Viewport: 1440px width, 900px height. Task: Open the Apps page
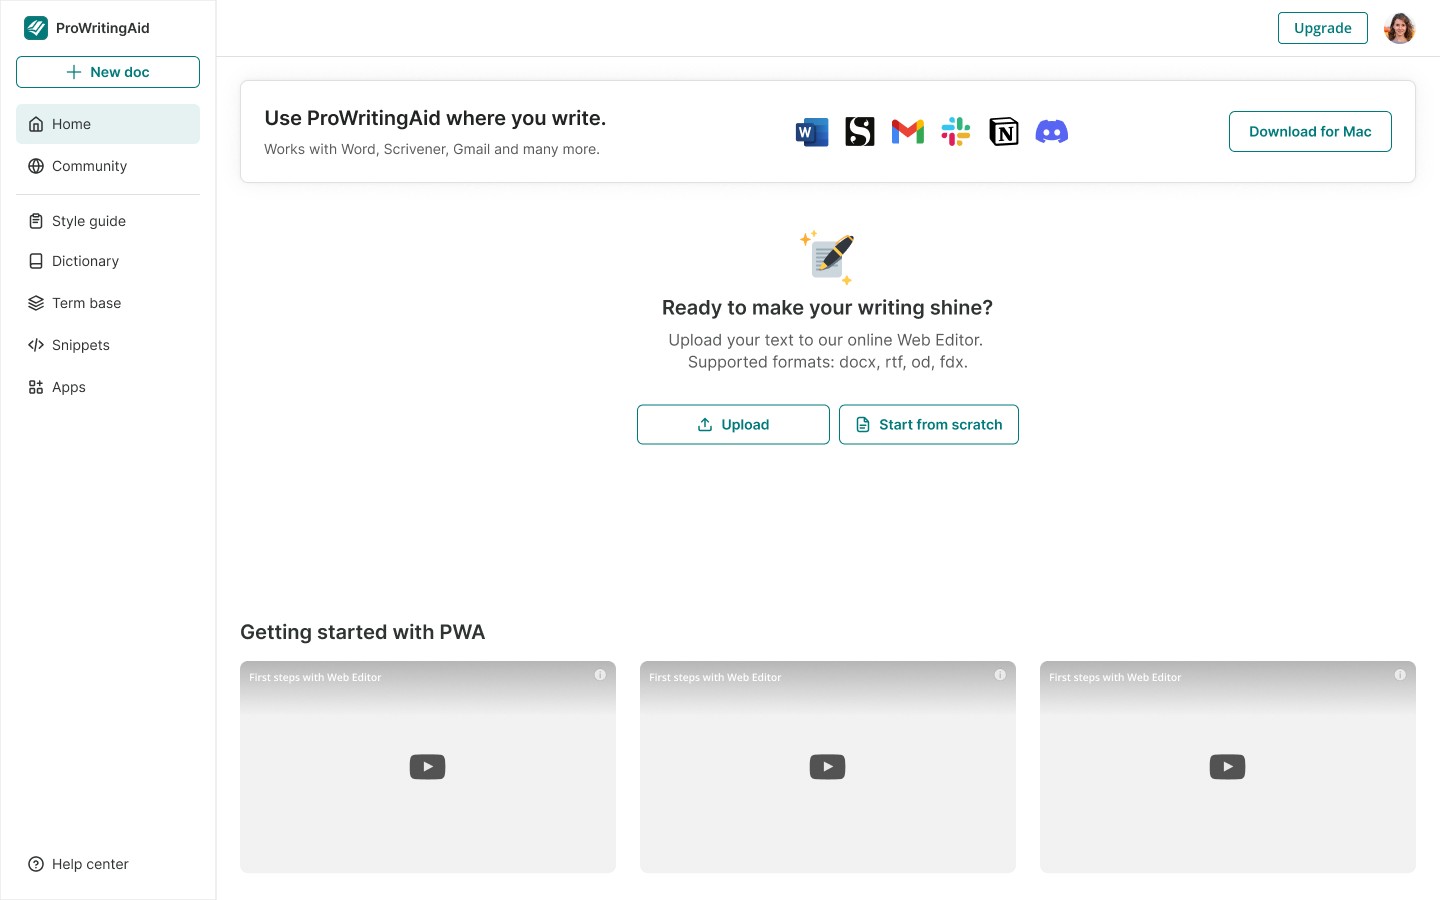[x=108, y=387]
